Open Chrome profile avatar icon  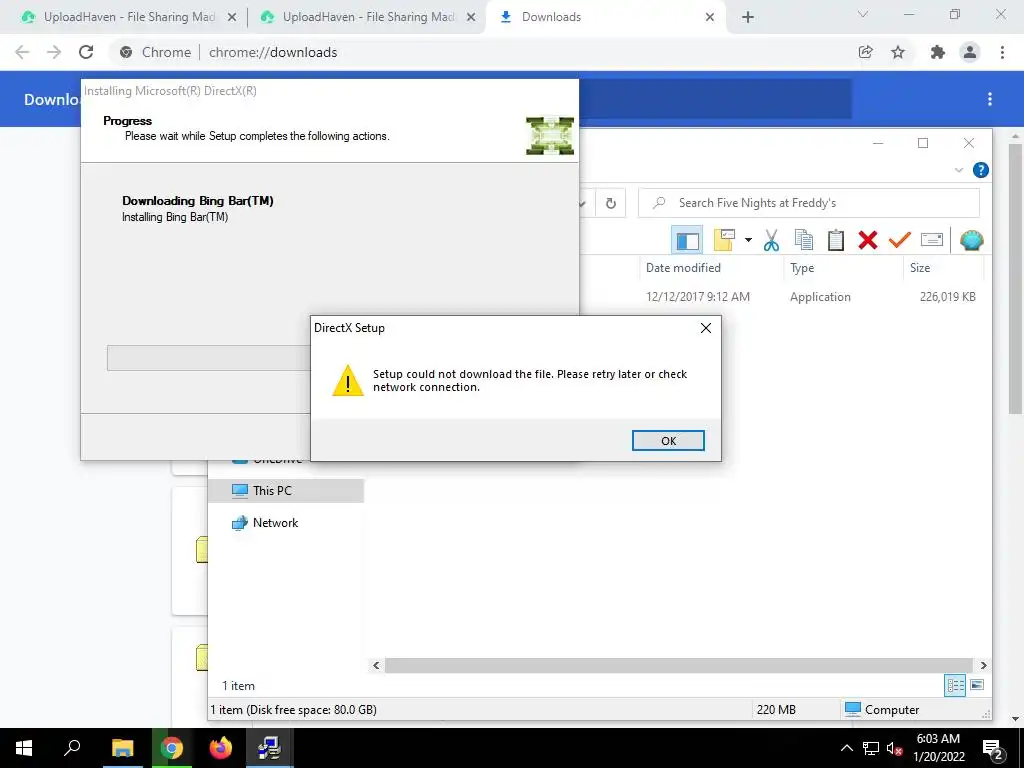[x=970, y=52]
